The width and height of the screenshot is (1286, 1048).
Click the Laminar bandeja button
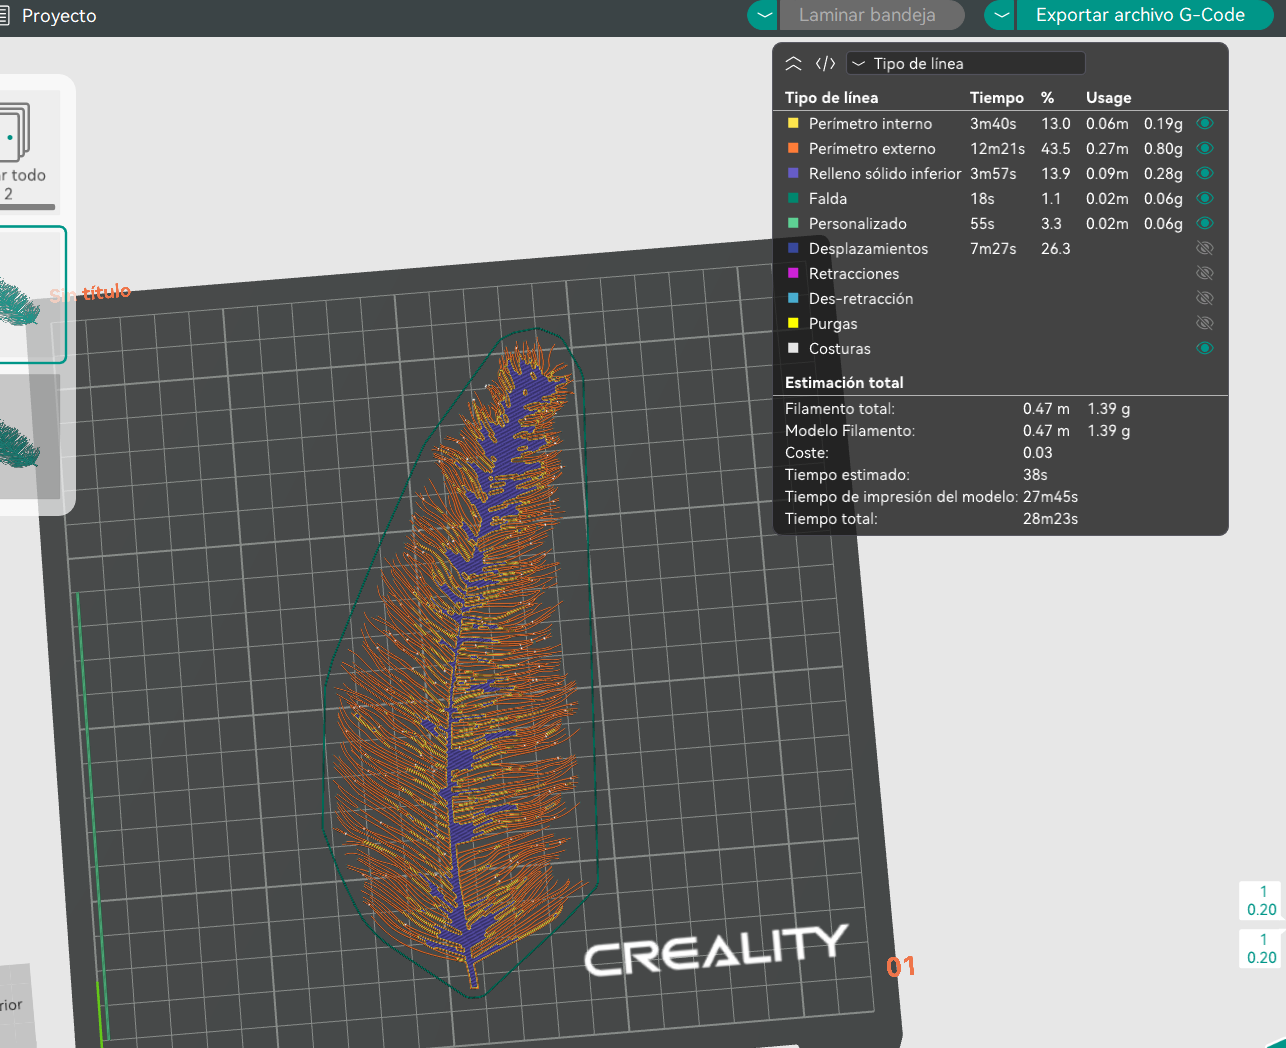[867, 15]
